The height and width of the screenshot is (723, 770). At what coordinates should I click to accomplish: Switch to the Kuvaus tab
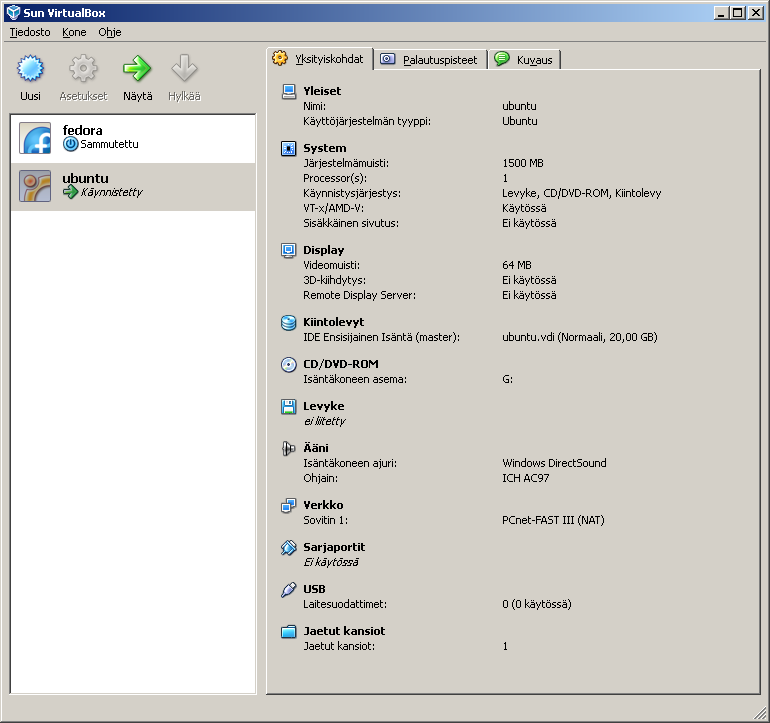(x=525, y=60)
